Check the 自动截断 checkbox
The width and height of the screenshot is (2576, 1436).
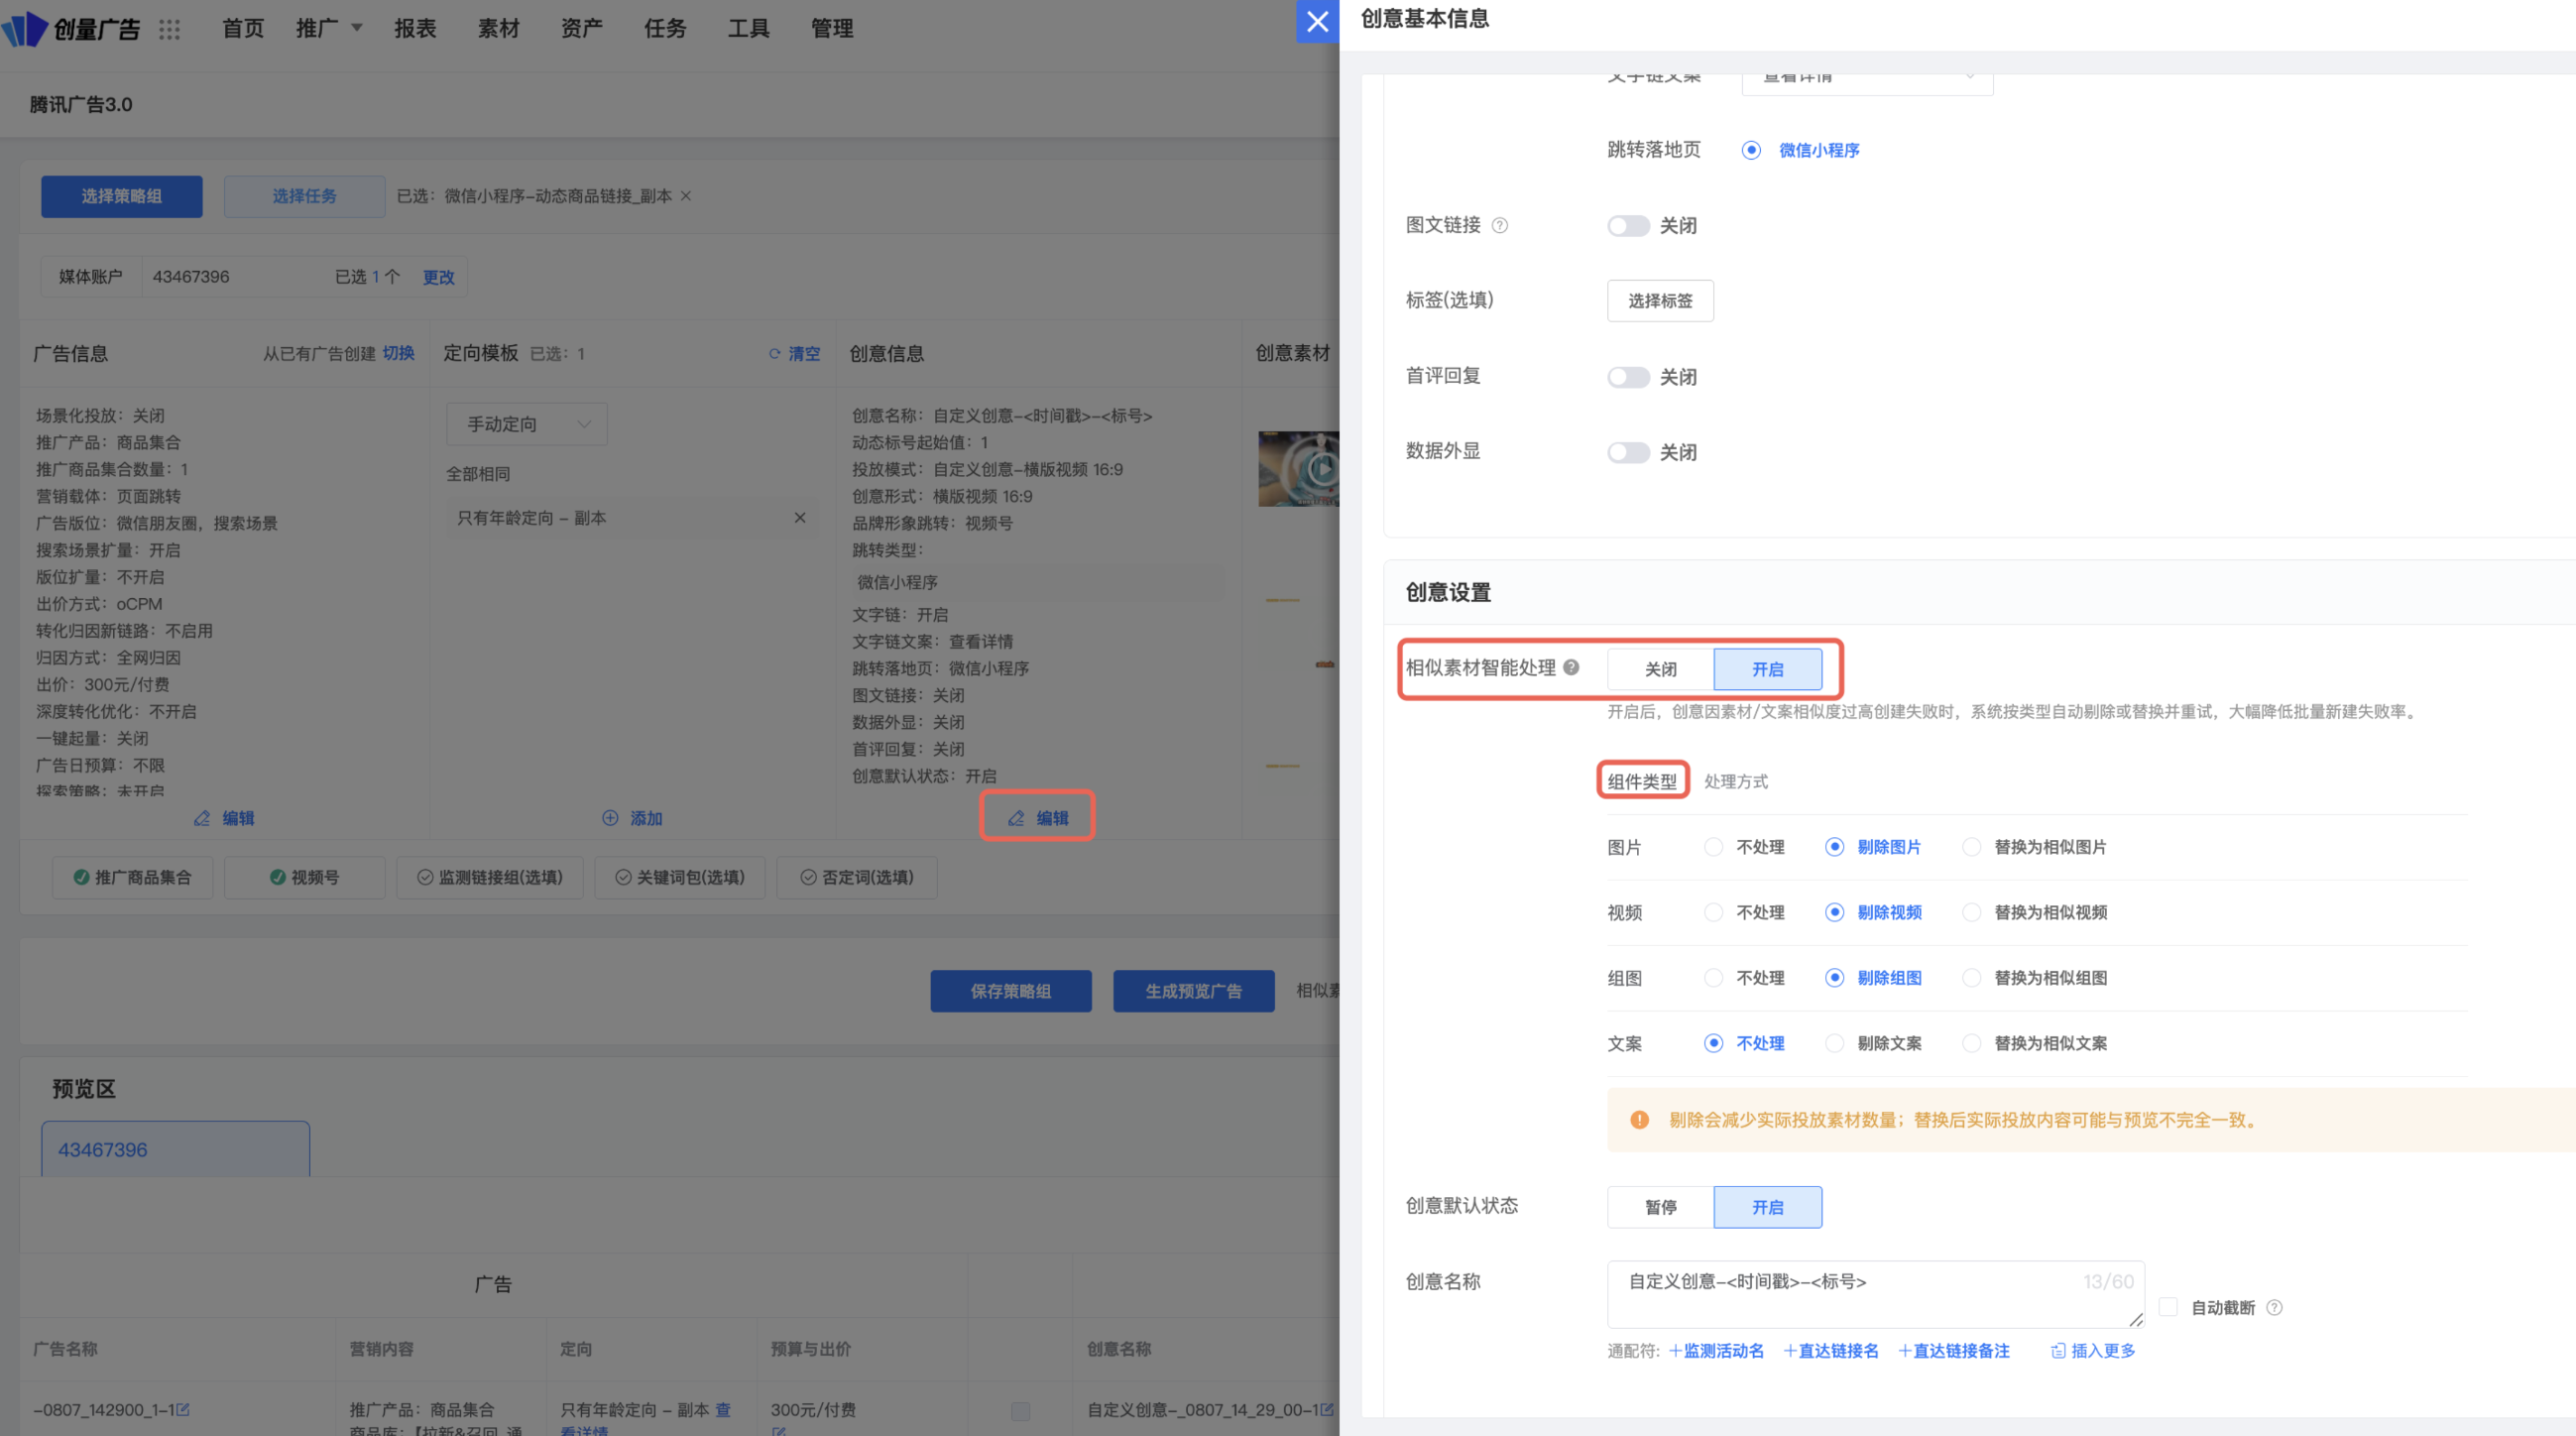pyautogui.click(x=2168, y=1307)
